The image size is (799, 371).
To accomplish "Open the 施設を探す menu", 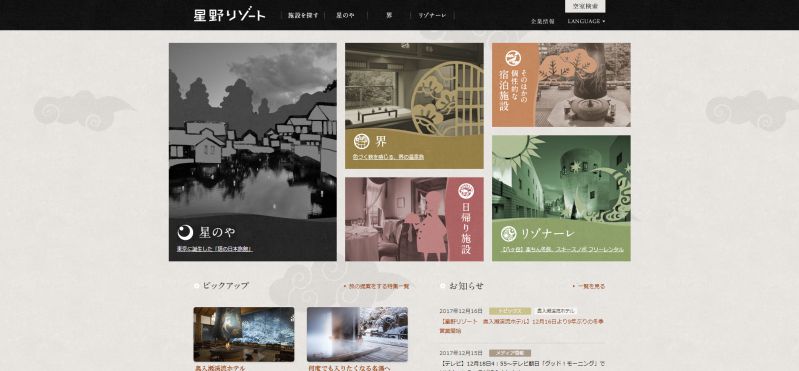I will [x=303, y=15].
